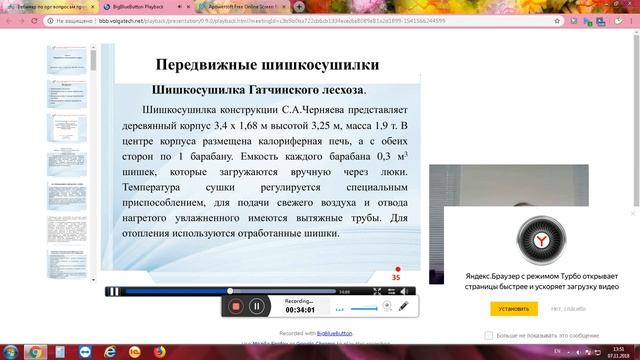Reload the current page

pos(34,21)
